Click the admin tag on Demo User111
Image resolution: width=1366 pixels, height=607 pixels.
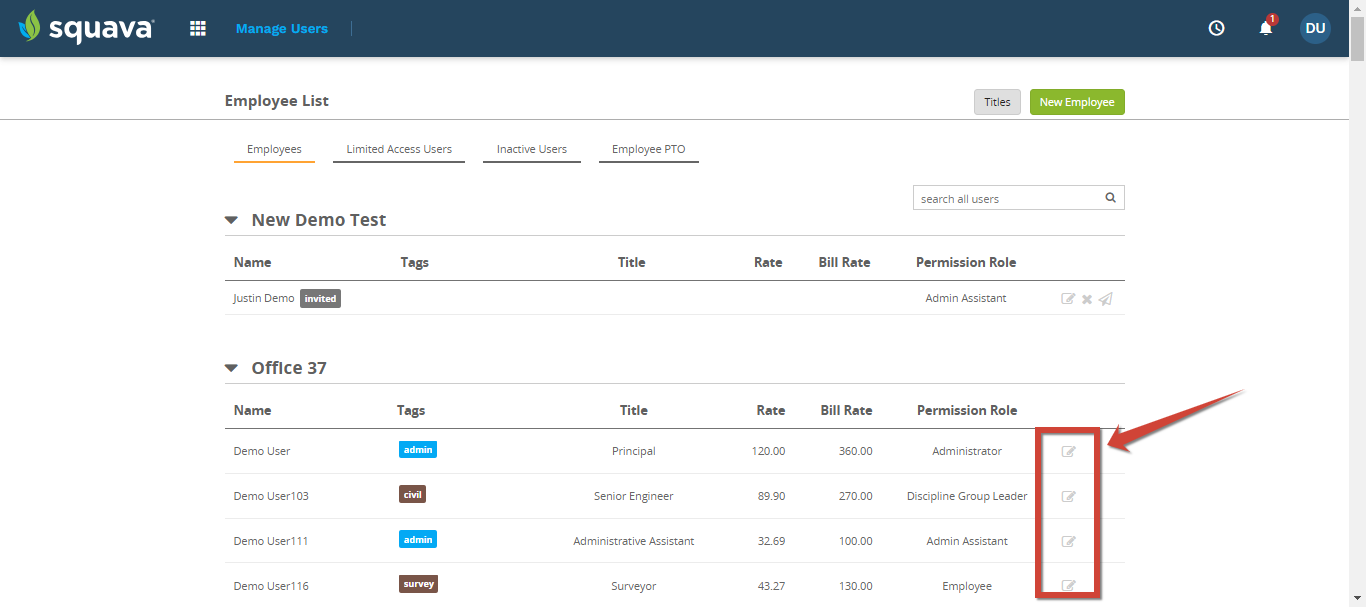418,540
